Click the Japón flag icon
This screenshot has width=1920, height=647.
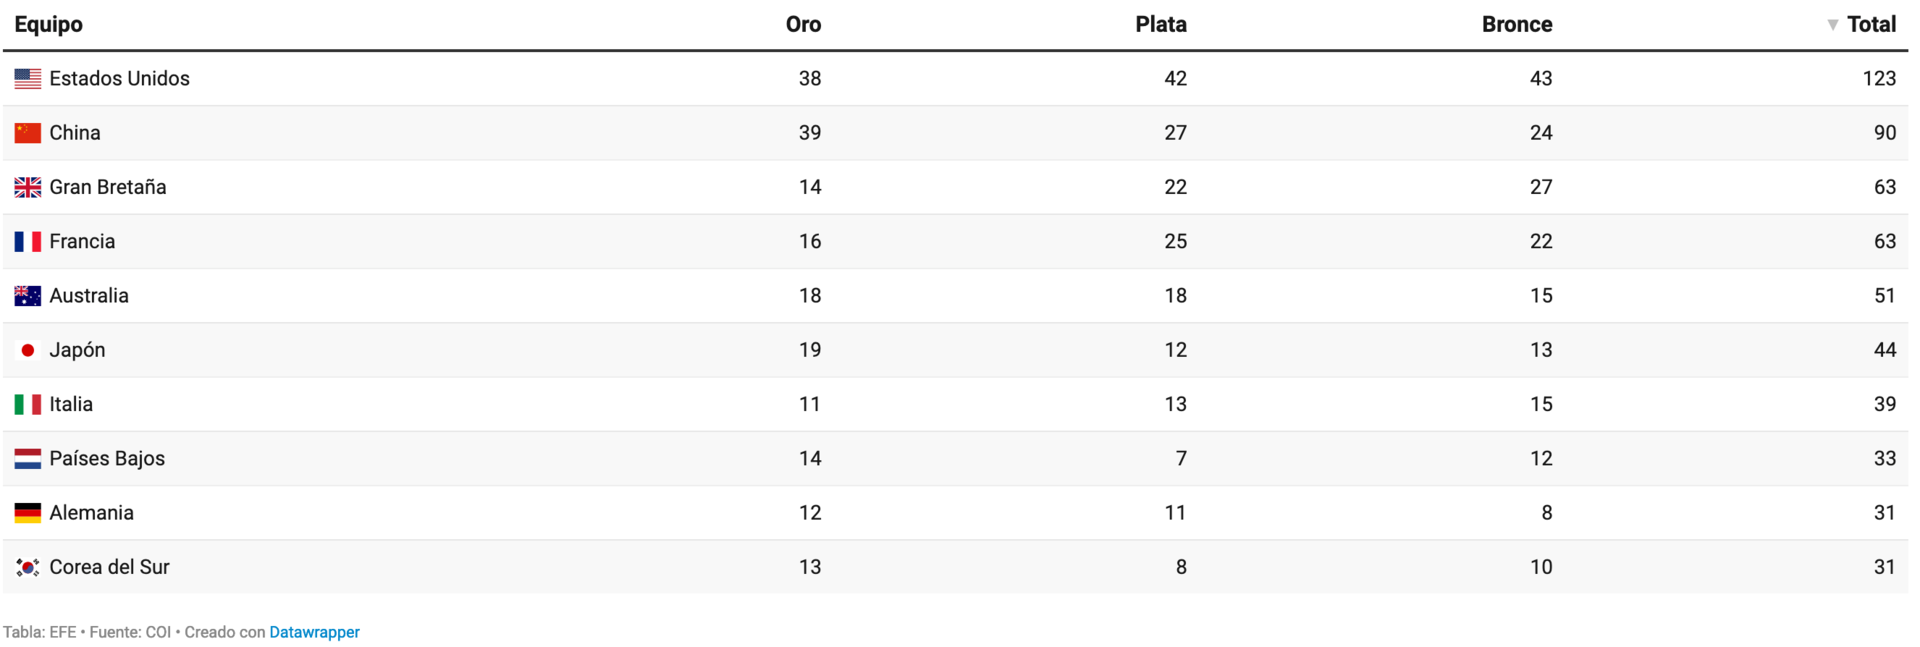click(28, 350)
